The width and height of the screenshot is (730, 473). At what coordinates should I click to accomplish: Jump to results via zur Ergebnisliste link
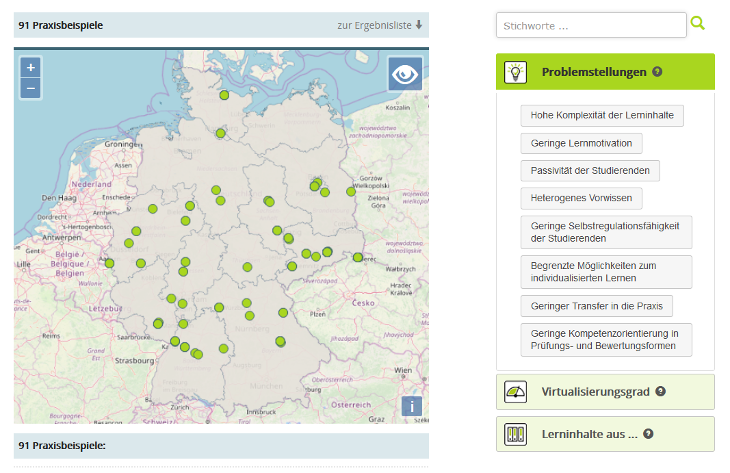pyautogui.click(x=380, y=25)
